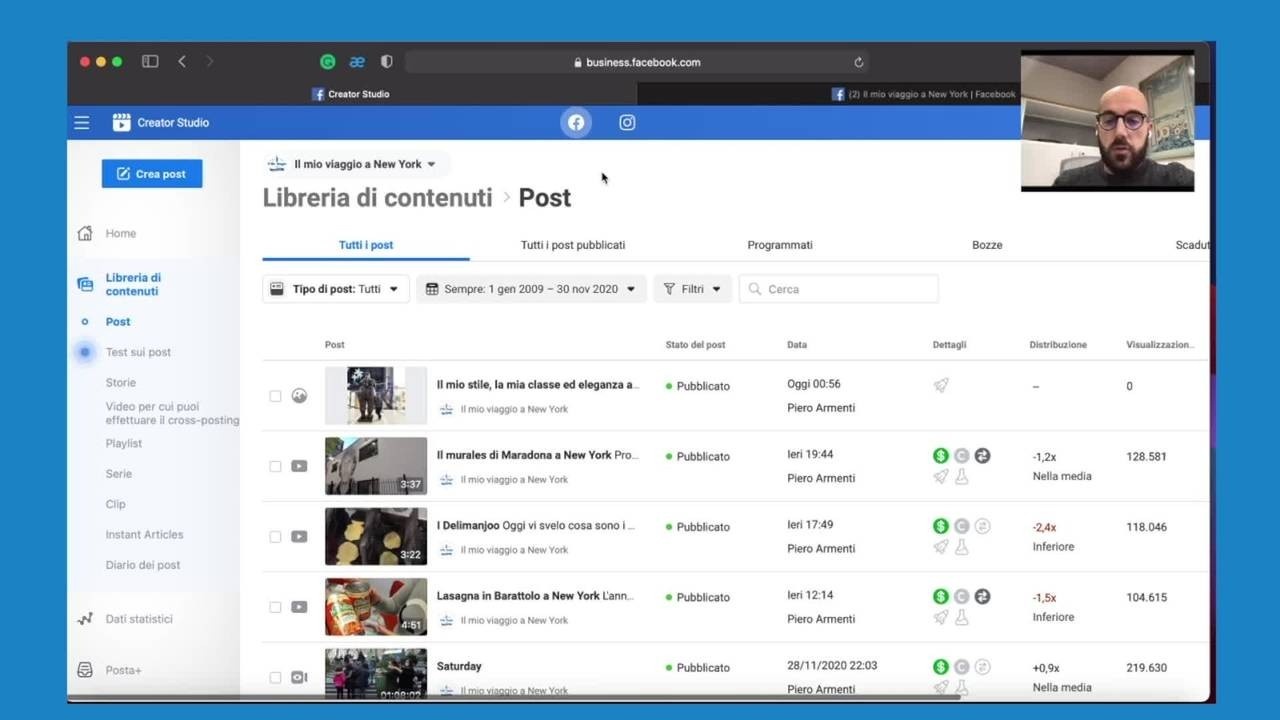Click the 128.581 views value
Viewport: 1280px width, 720px height.
coord(1146,456)
